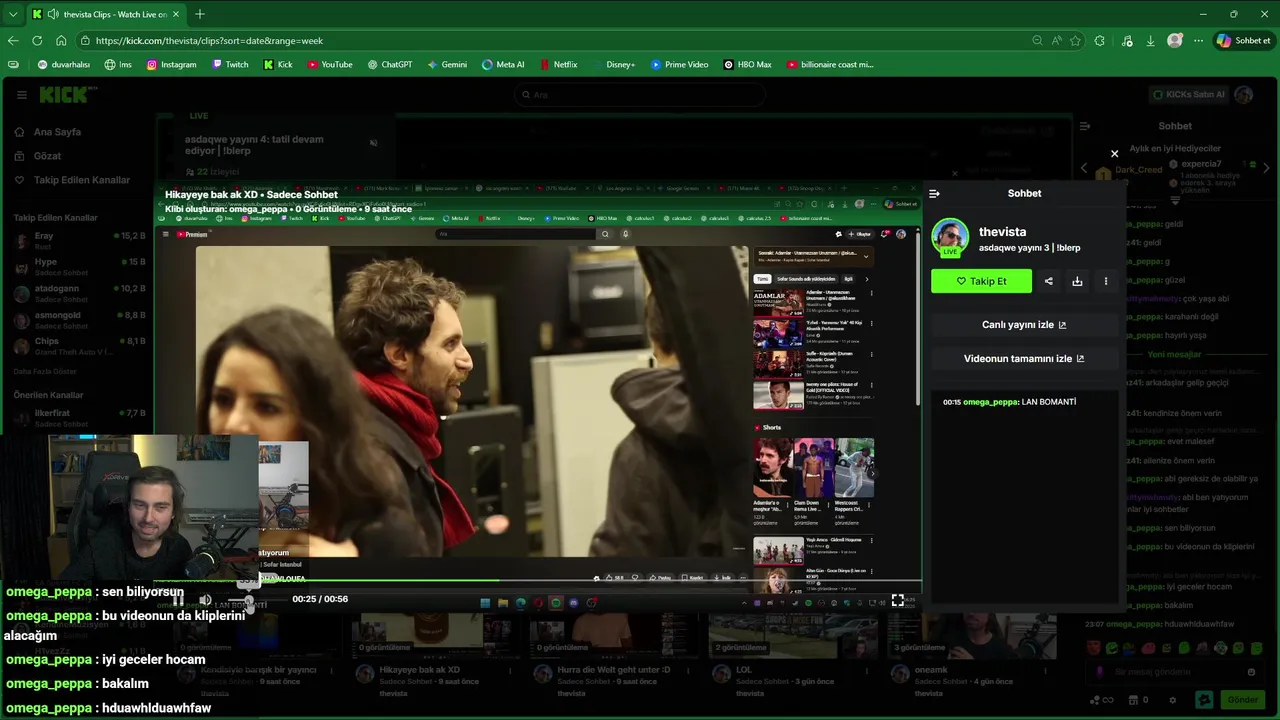Reload the page
Image resolution: width=1280 pixels, height=720 pixels.
[x=37, y=41]
